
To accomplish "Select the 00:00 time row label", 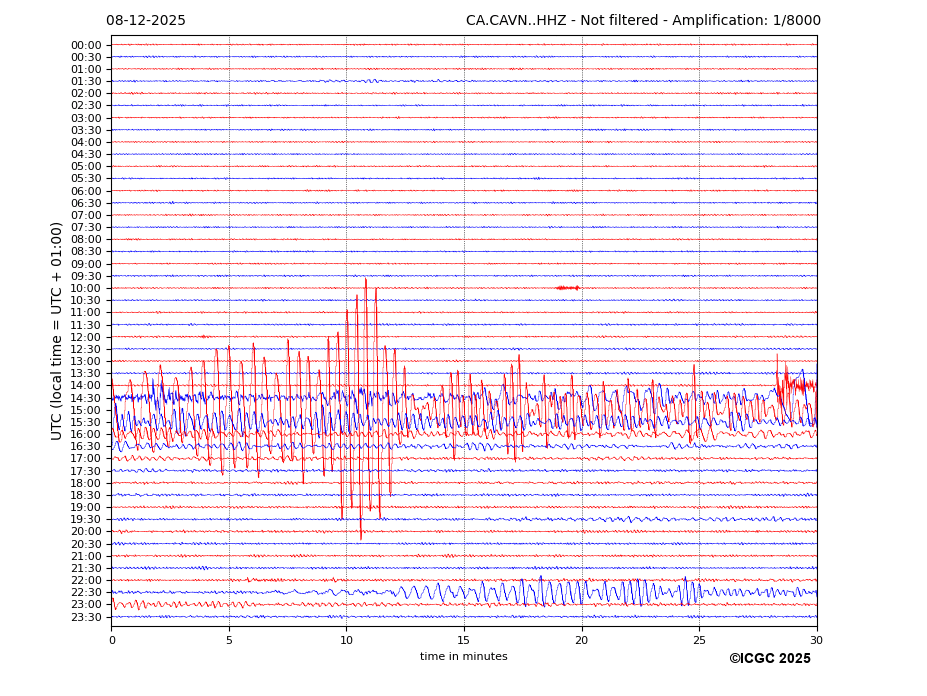I will click(x=86, y=45).
